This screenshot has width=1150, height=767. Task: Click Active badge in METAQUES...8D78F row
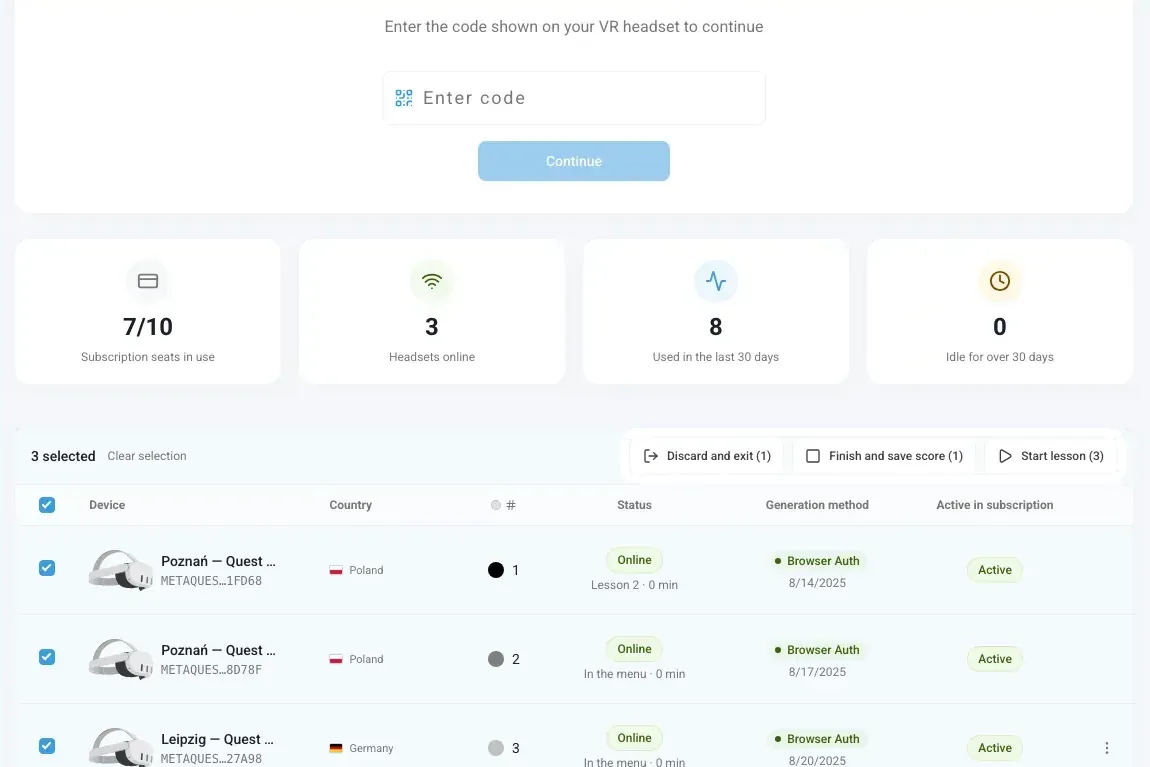point(995,658)
